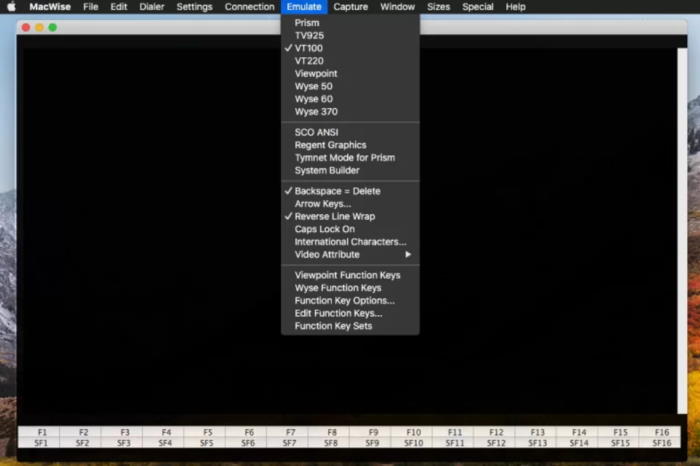Enable Tymnet Mode for Prism

point(350,158)
